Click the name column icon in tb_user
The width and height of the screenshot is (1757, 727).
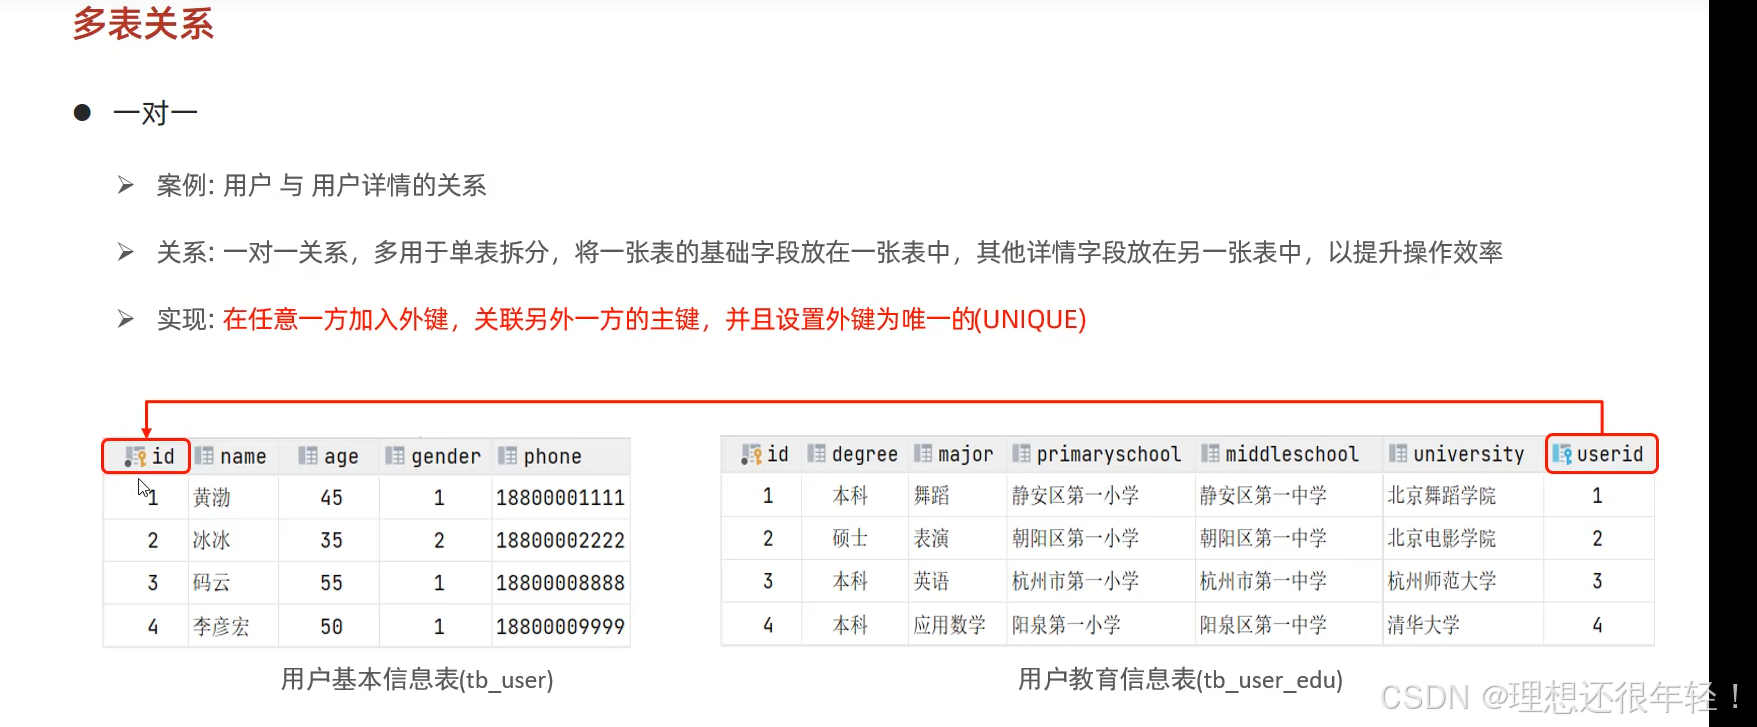click(x=204, y=456)
